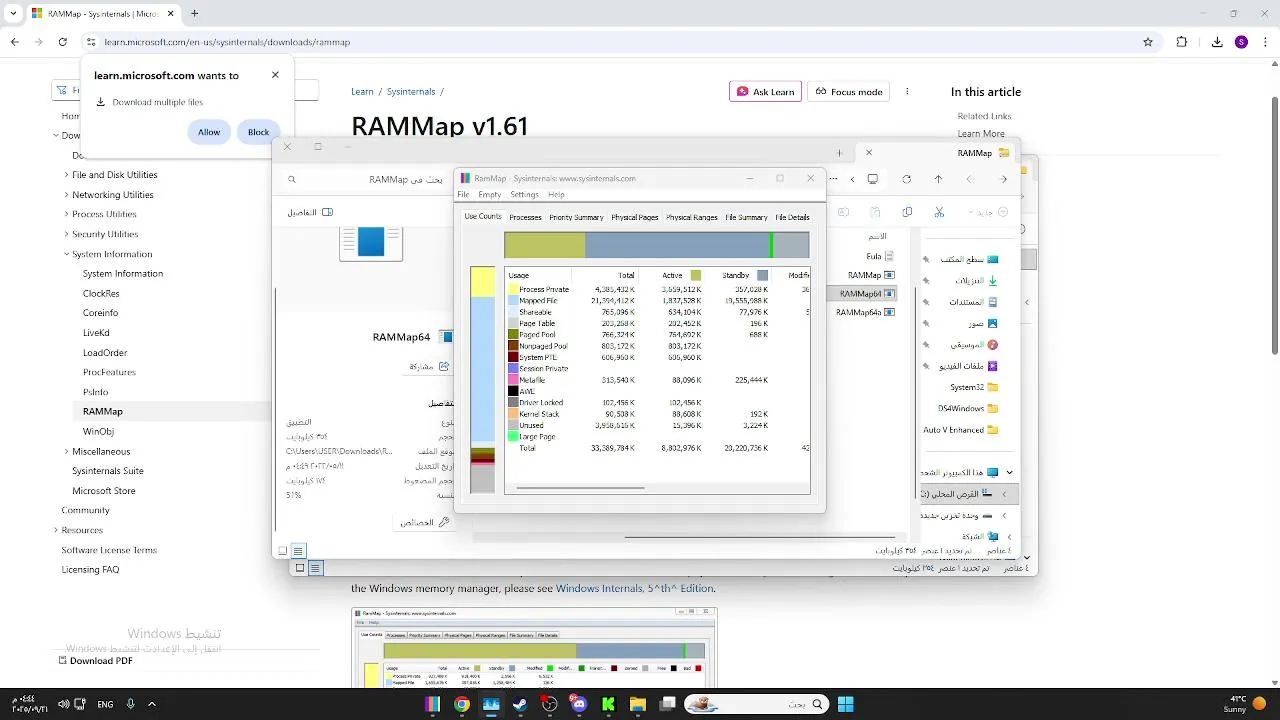This screenshot has width=1280, height=720.
Task: Click the Total column header
Action: [x=626, y=275]
